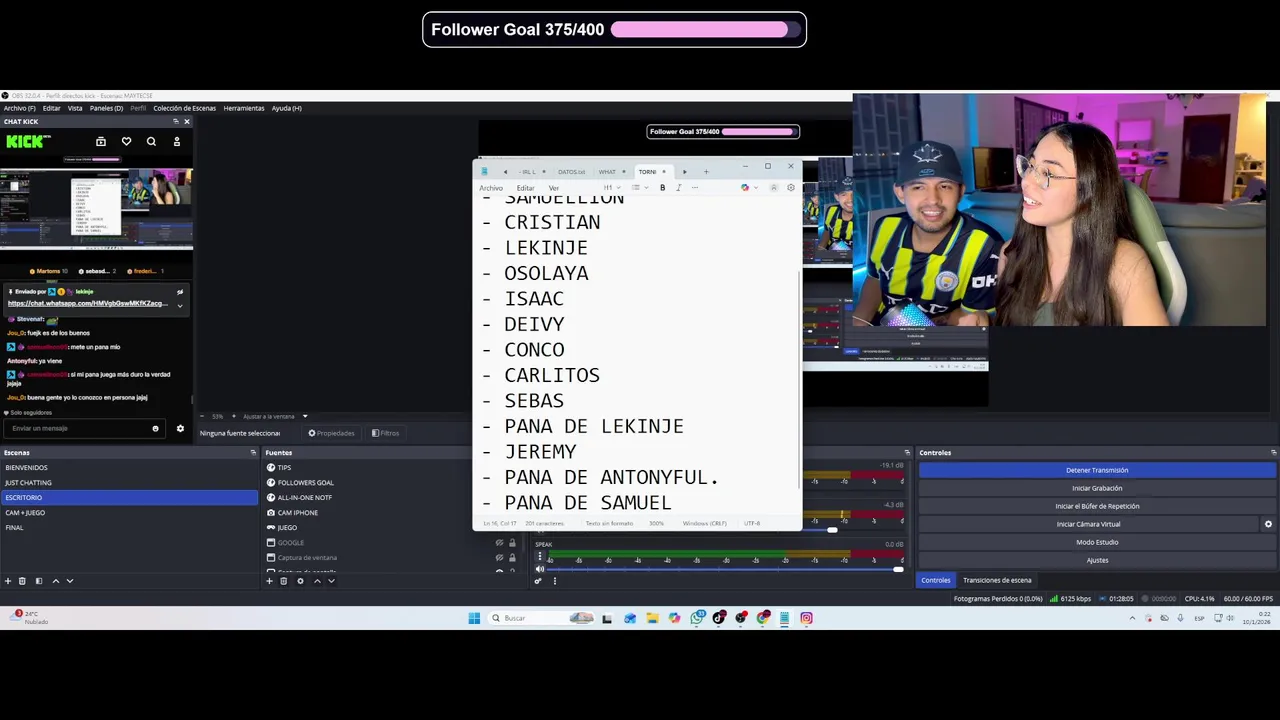Unpin the pinned message in Kick chat

point(180,291)
